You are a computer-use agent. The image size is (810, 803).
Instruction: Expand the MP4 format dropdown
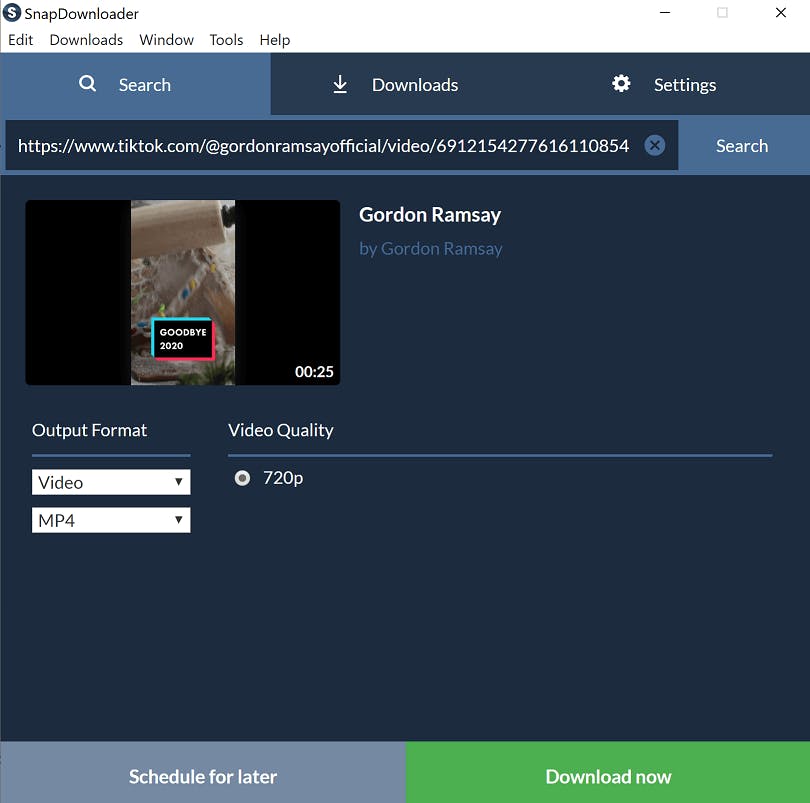point(111,520)
